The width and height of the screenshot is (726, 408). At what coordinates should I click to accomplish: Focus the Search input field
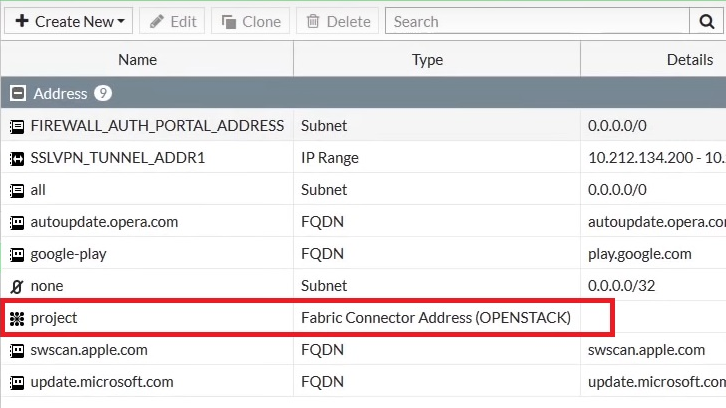coord(536,21)
